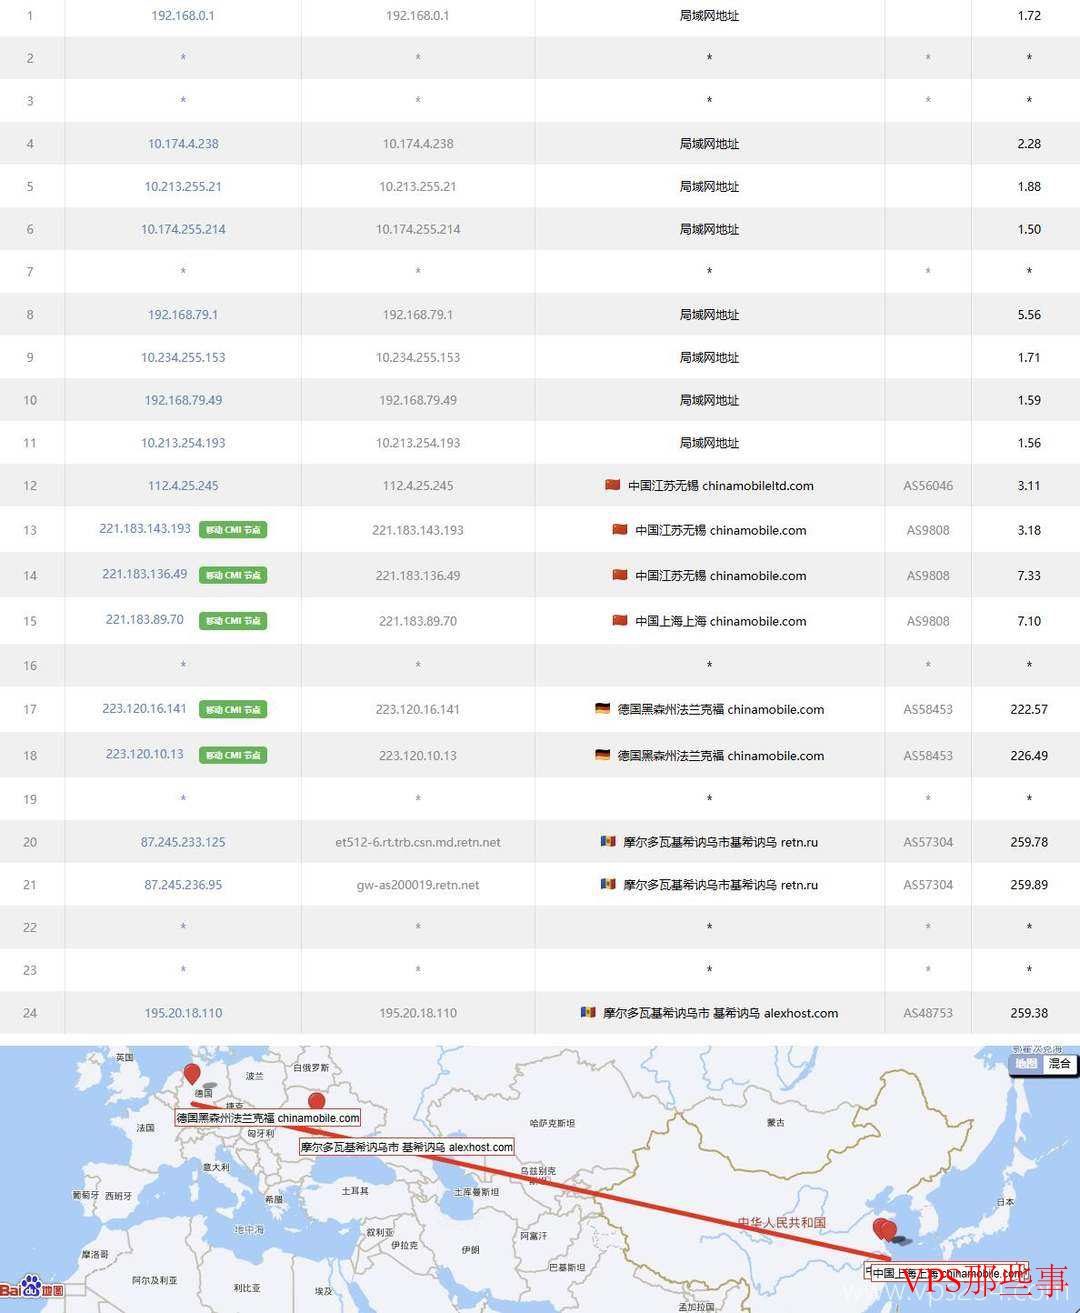Open the blue 112.4.25.245 IP link
Screen dimensions: 1080x1313
tap(183, 486)
